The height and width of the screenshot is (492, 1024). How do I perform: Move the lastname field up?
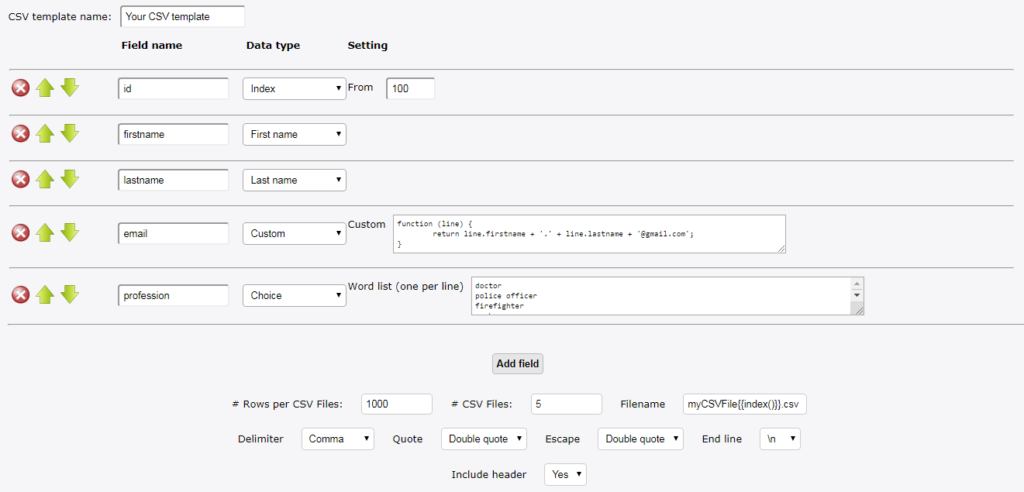pos(44,180)
